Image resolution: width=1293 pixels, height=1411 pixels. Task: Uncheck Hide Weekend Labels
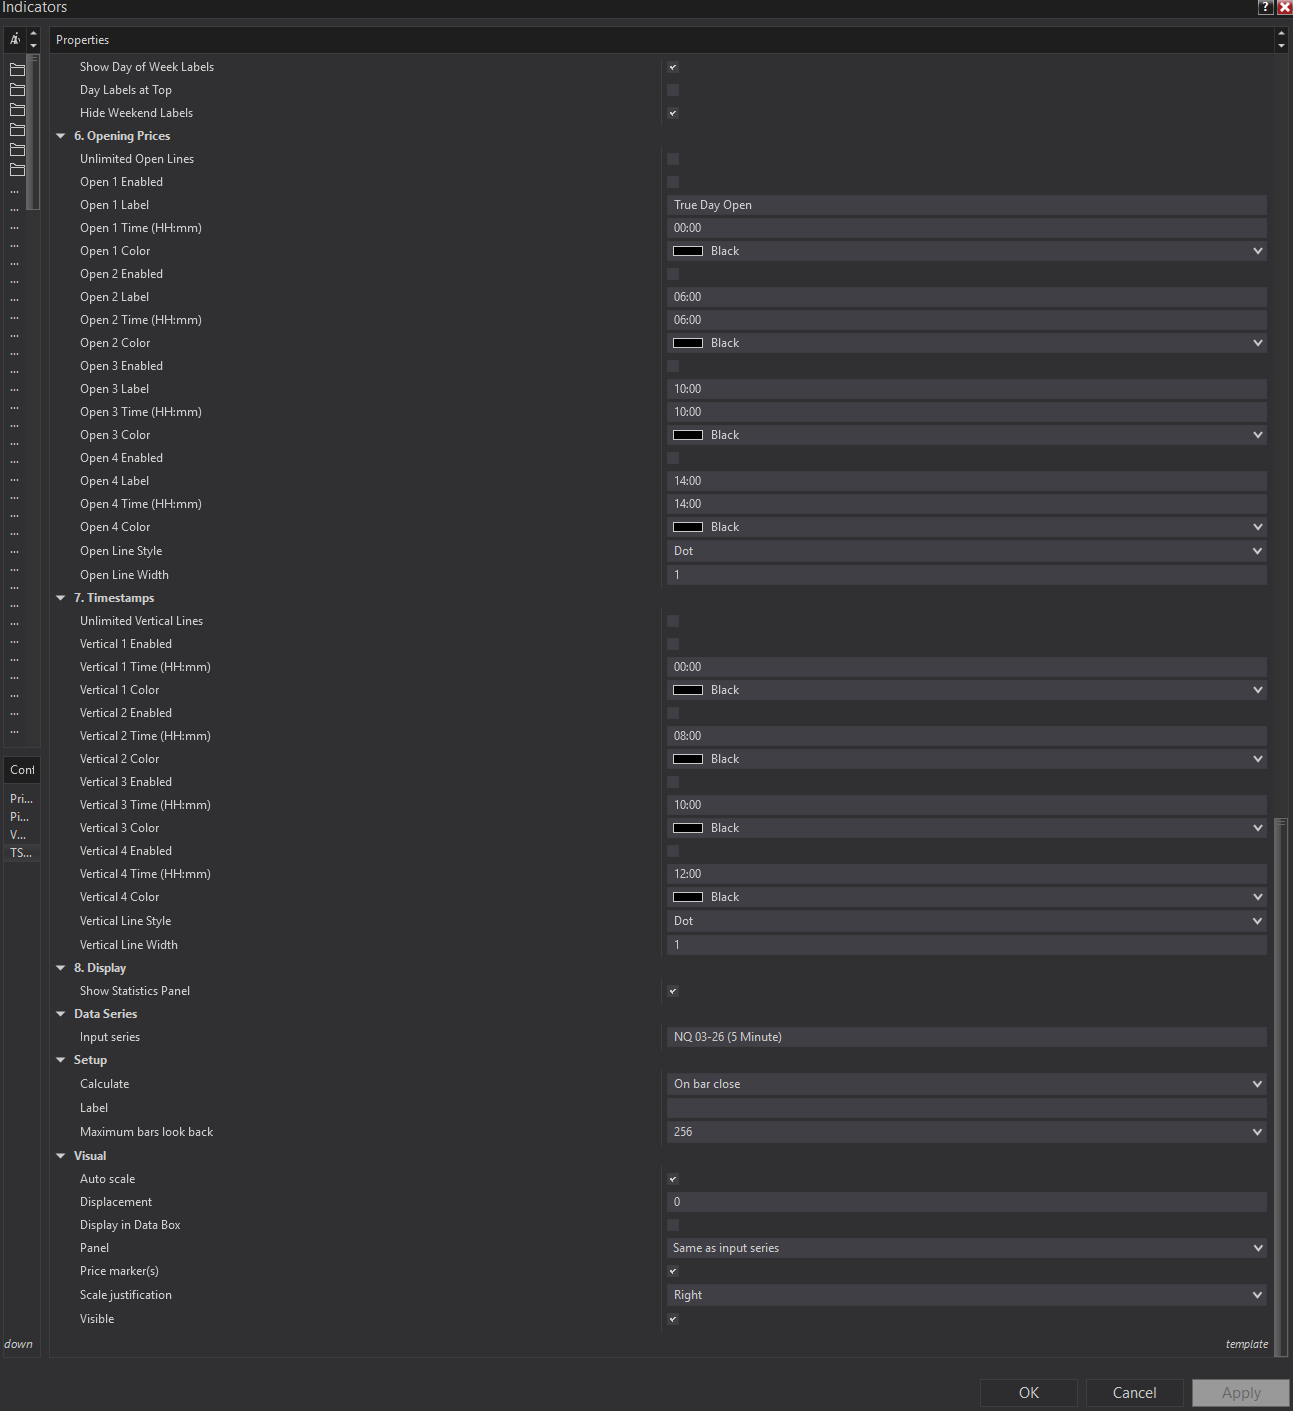tap(673, 113)
